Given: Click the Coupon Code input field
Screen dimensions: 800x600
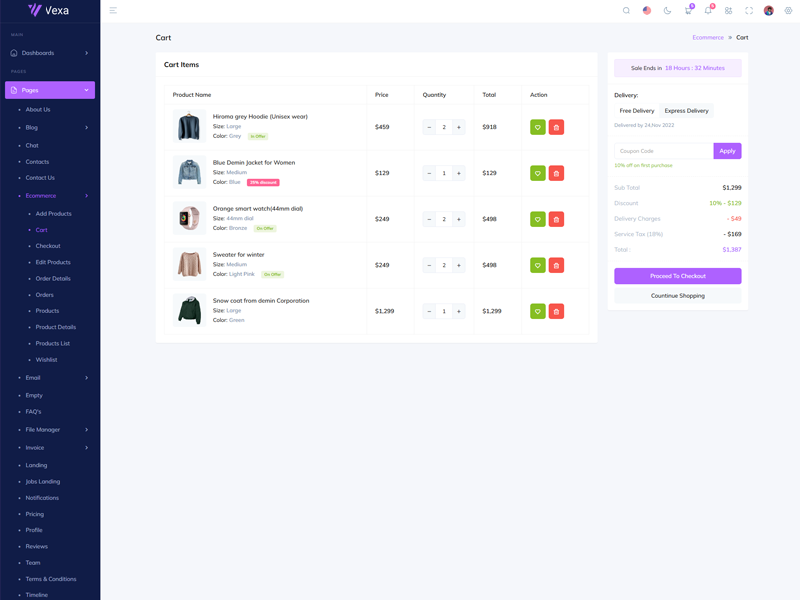Looking at the screenshot, I should 663,151.
